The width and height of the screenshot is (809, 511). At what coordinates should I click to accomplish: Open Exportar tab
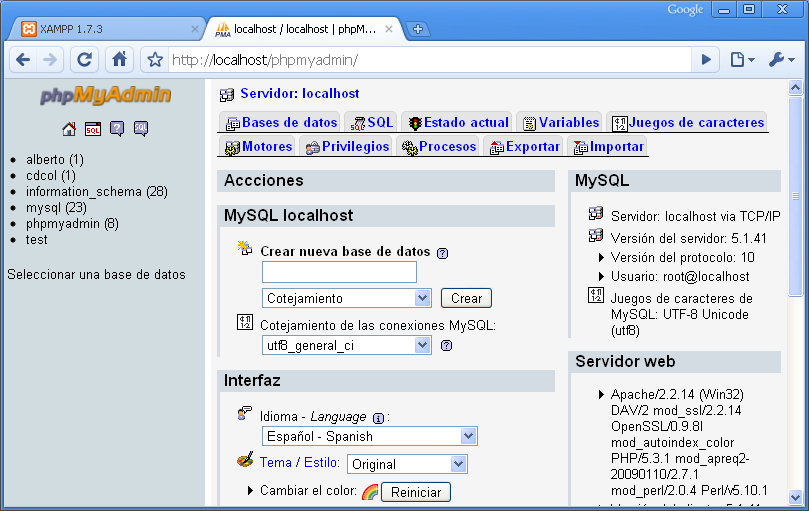click(524, 147)
